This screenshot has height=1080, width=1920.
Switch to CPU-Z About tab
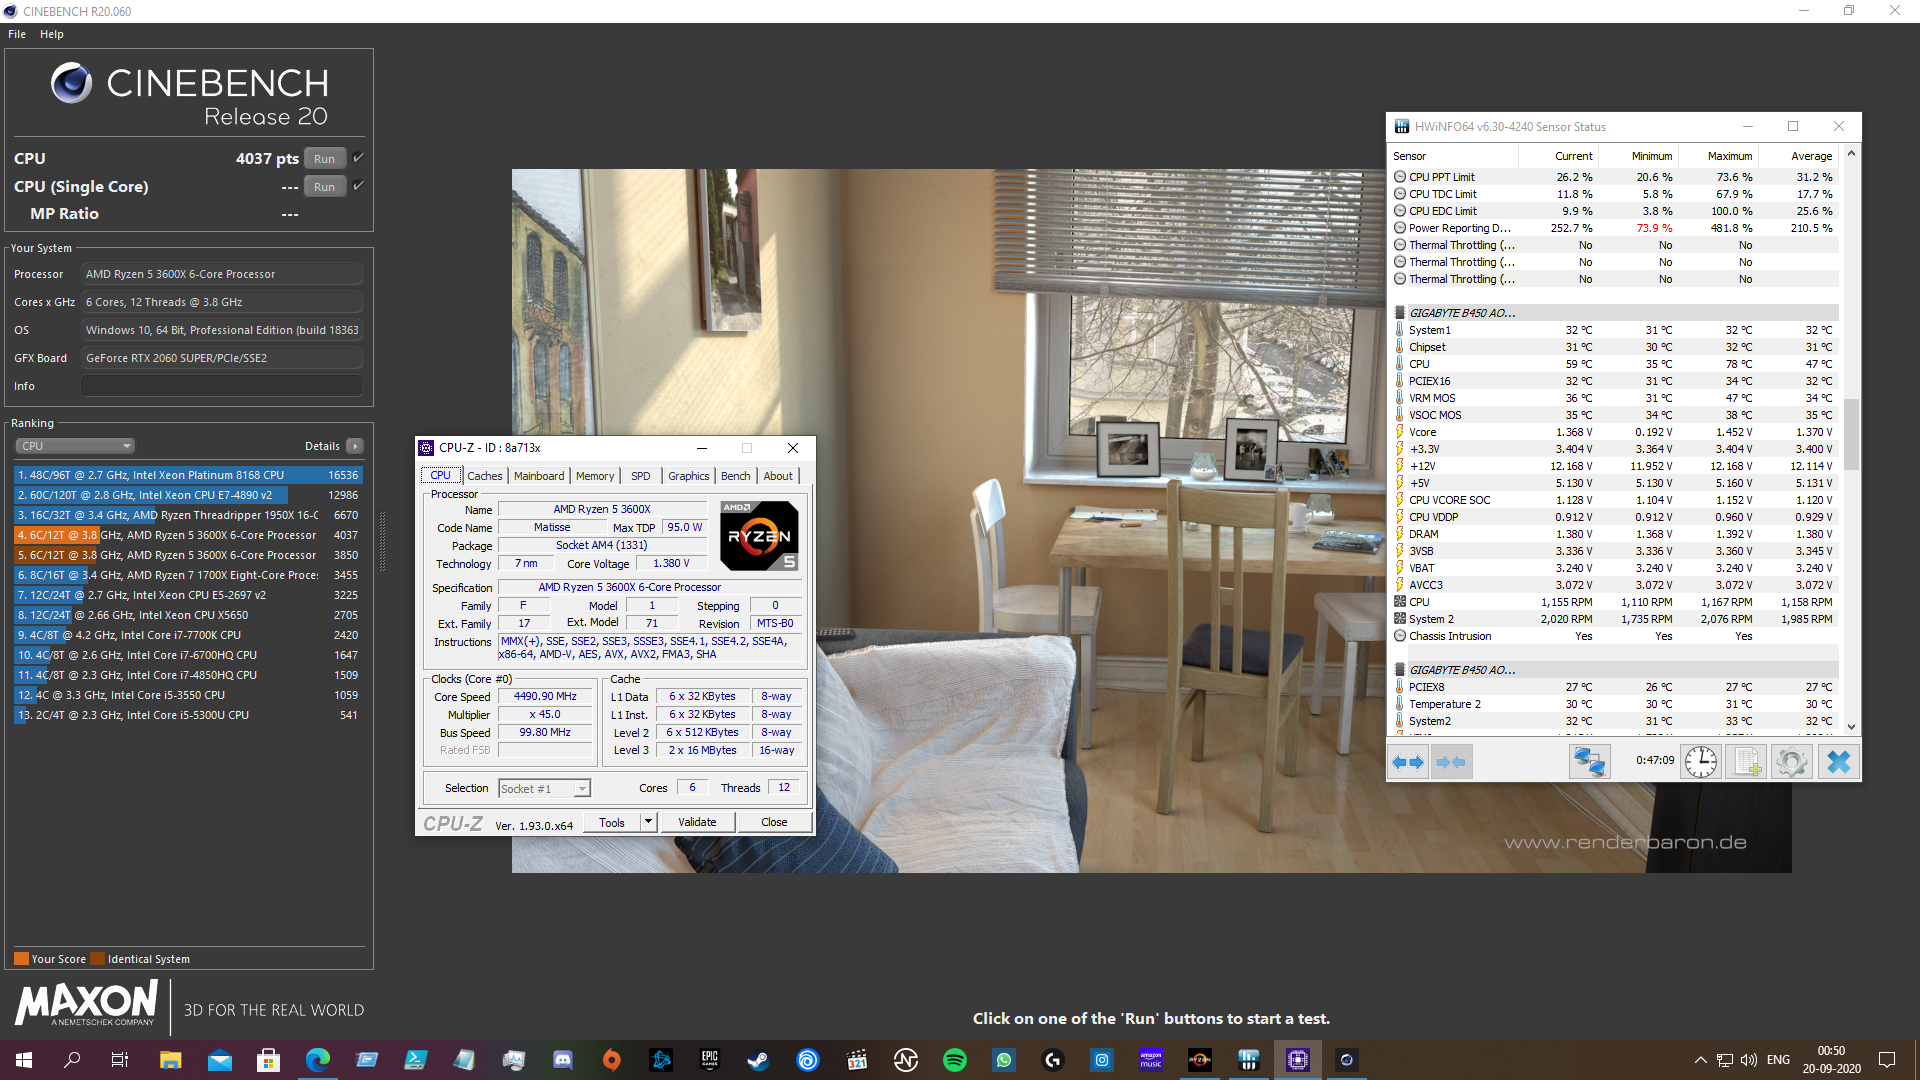pyautogui.click(x=778, y=476)
